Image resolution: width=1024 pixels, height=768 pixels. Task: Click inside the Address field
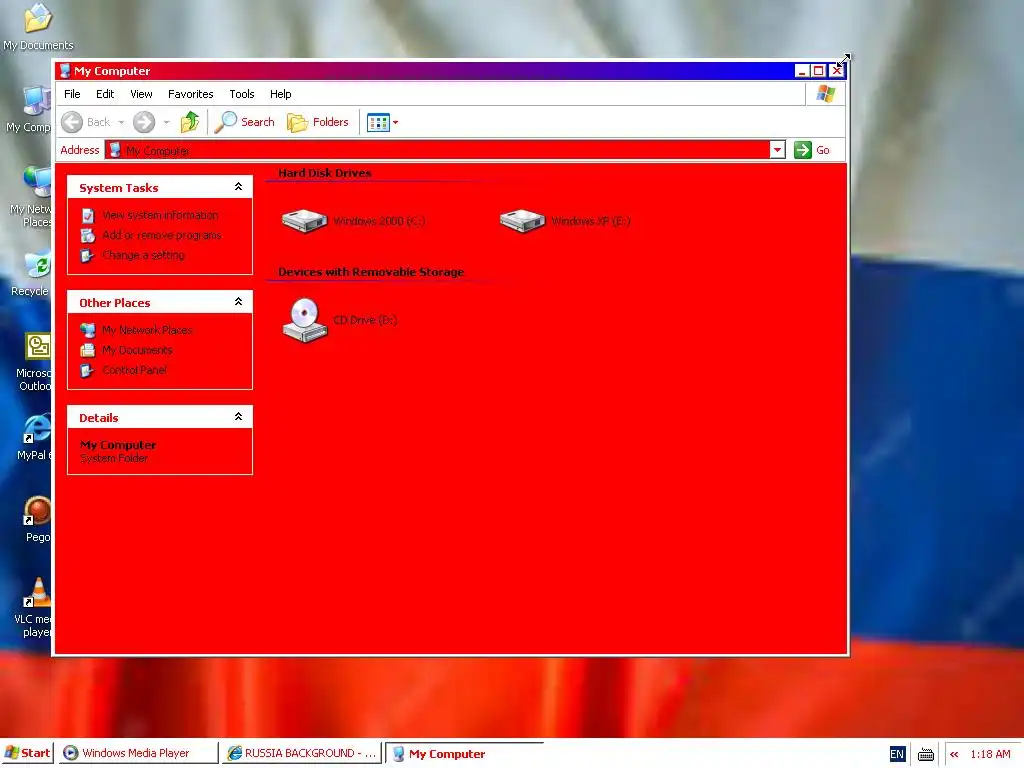tap(438, 150)
